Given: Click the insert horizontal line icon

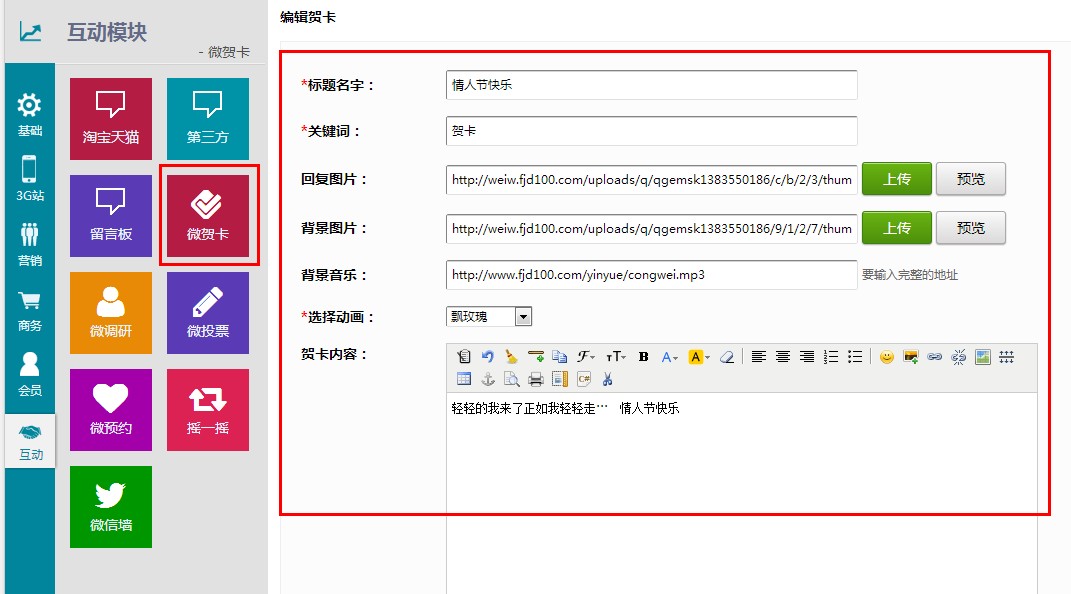Looking at the screenshot, I should [x=536, y=356].
